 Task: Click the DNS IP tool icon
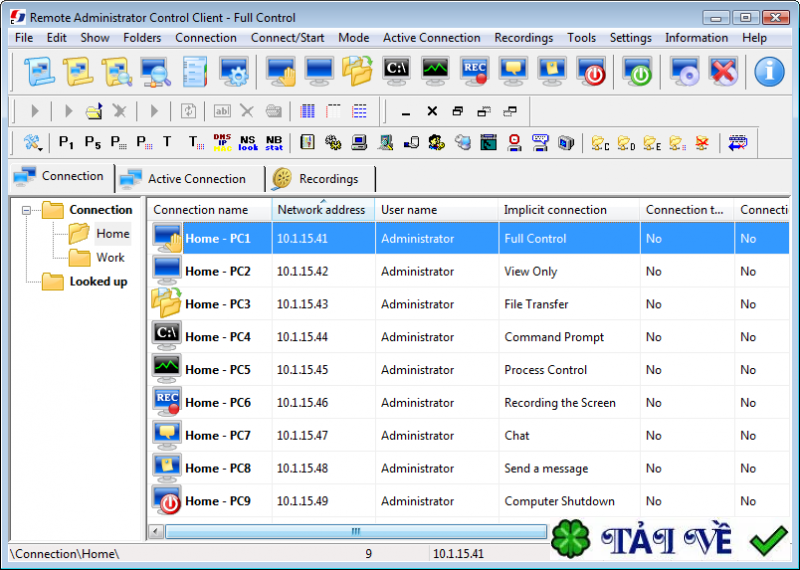[x=222, y=143]
